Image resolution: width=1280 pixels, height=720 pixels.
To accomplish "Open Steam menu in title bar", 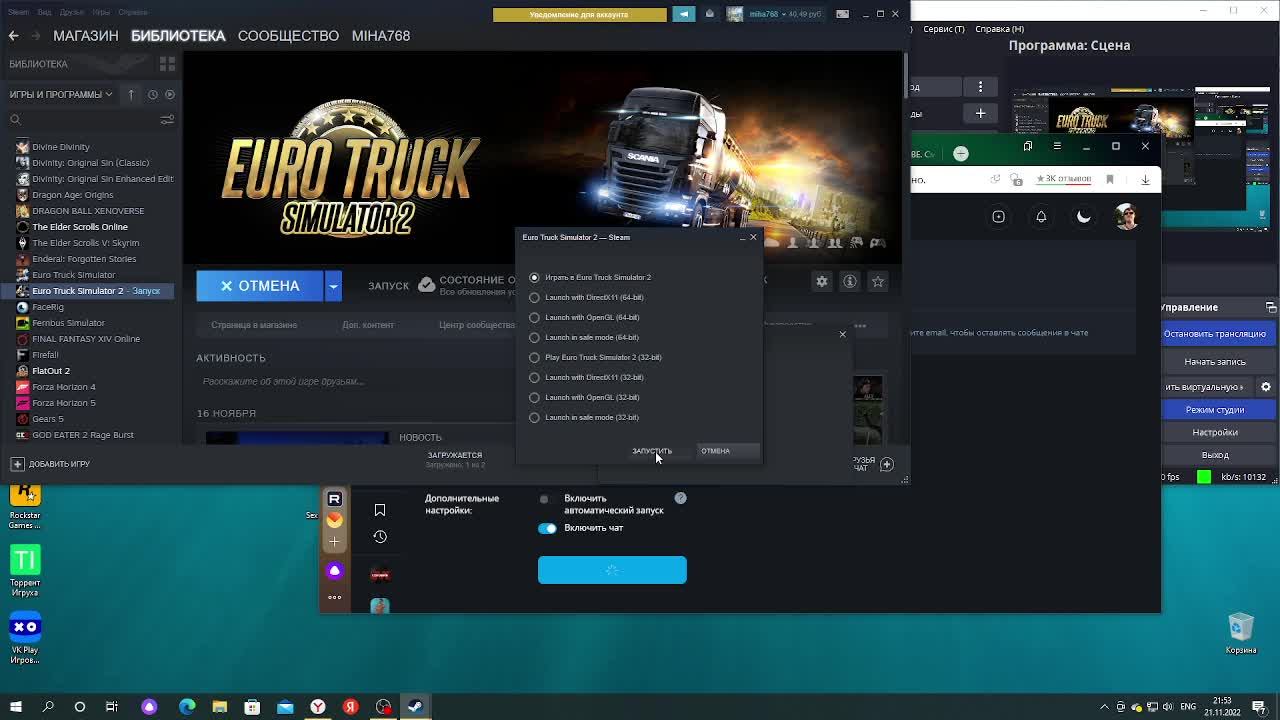I will (x=18, y=13).
